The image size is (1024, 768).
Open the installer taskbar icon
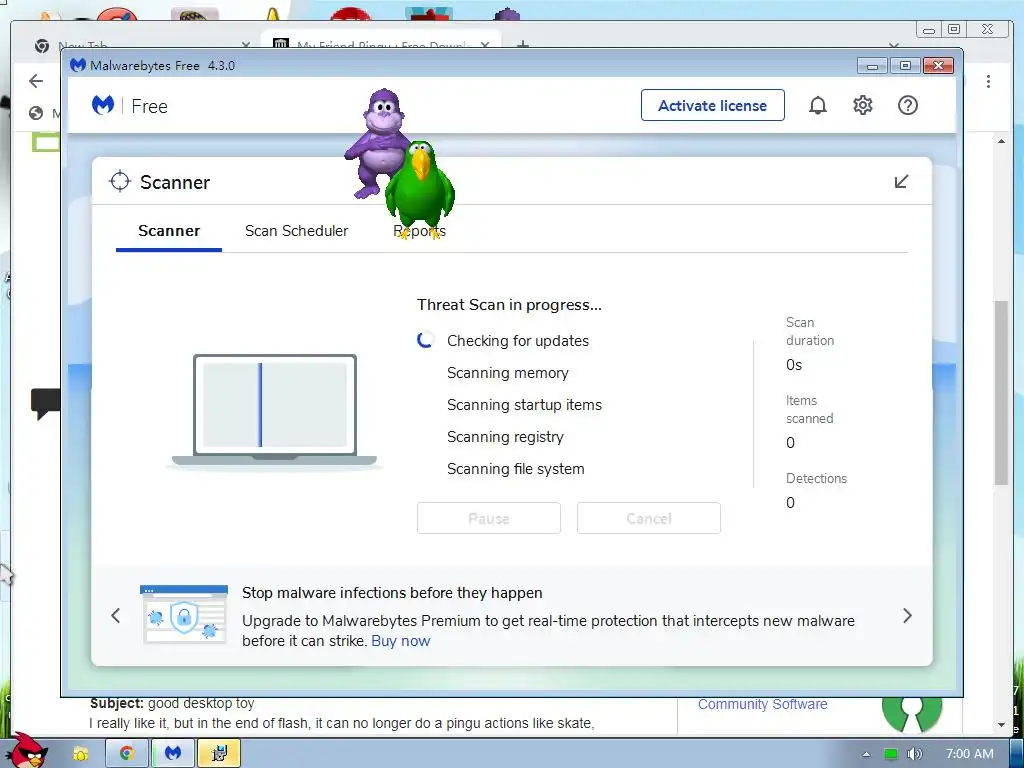pyautogui.click(x=219, y=753)
